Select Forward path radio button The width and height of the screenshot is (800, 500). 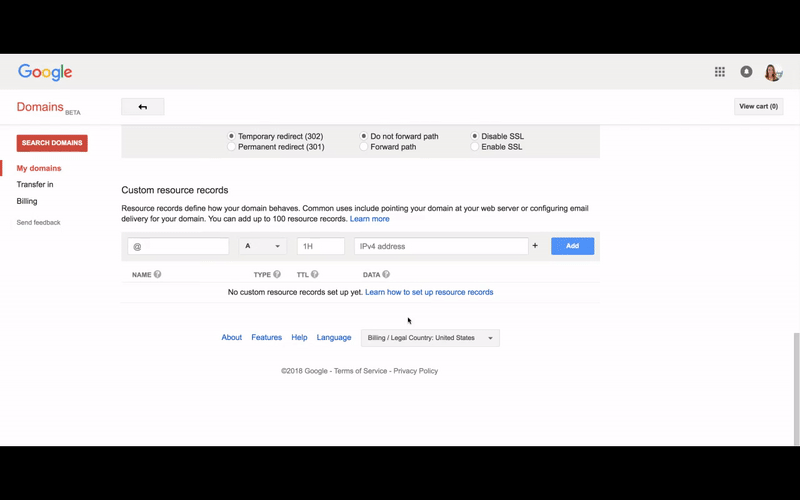364,147
